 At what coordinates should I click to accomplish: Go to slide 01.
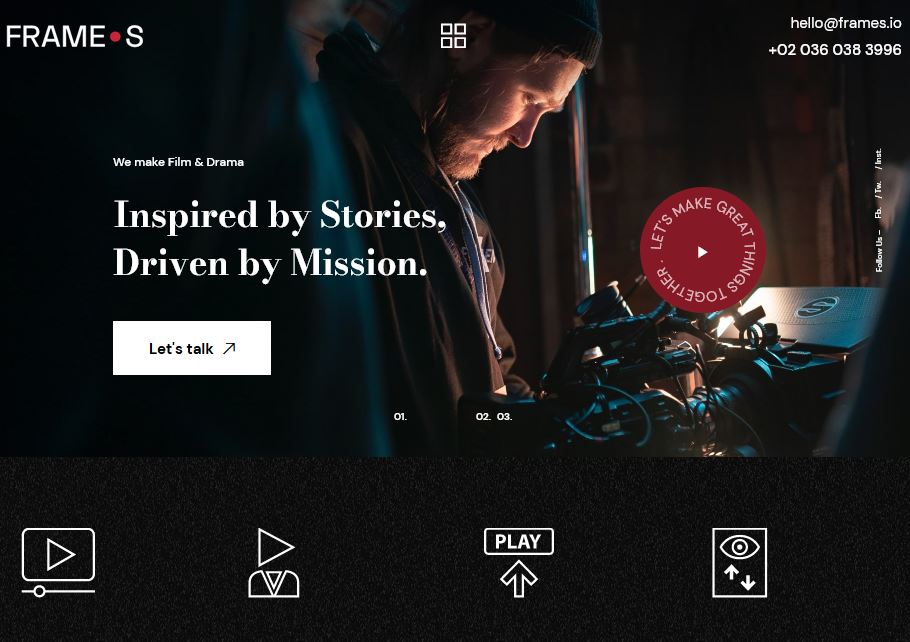pyautogui.click(x=400, y=417)
